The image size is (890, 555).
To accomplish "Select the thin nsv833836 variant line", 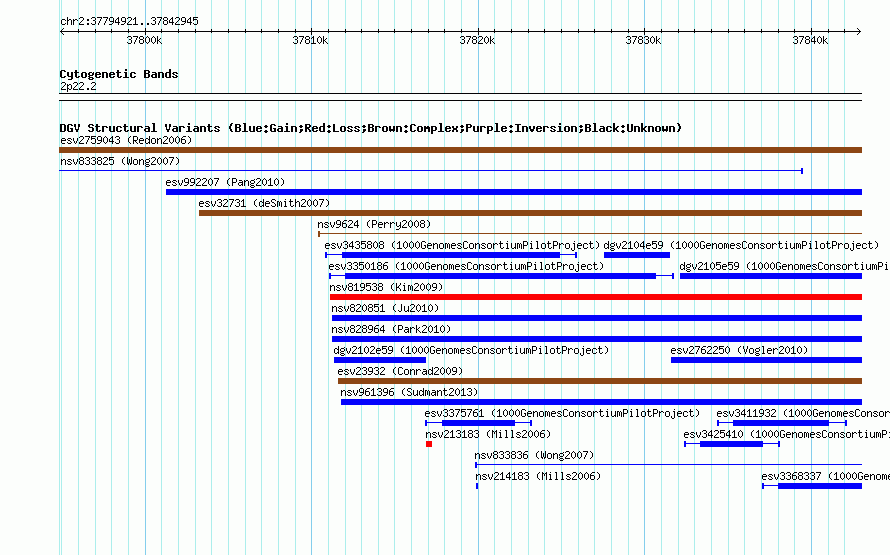I will (669, 465).
